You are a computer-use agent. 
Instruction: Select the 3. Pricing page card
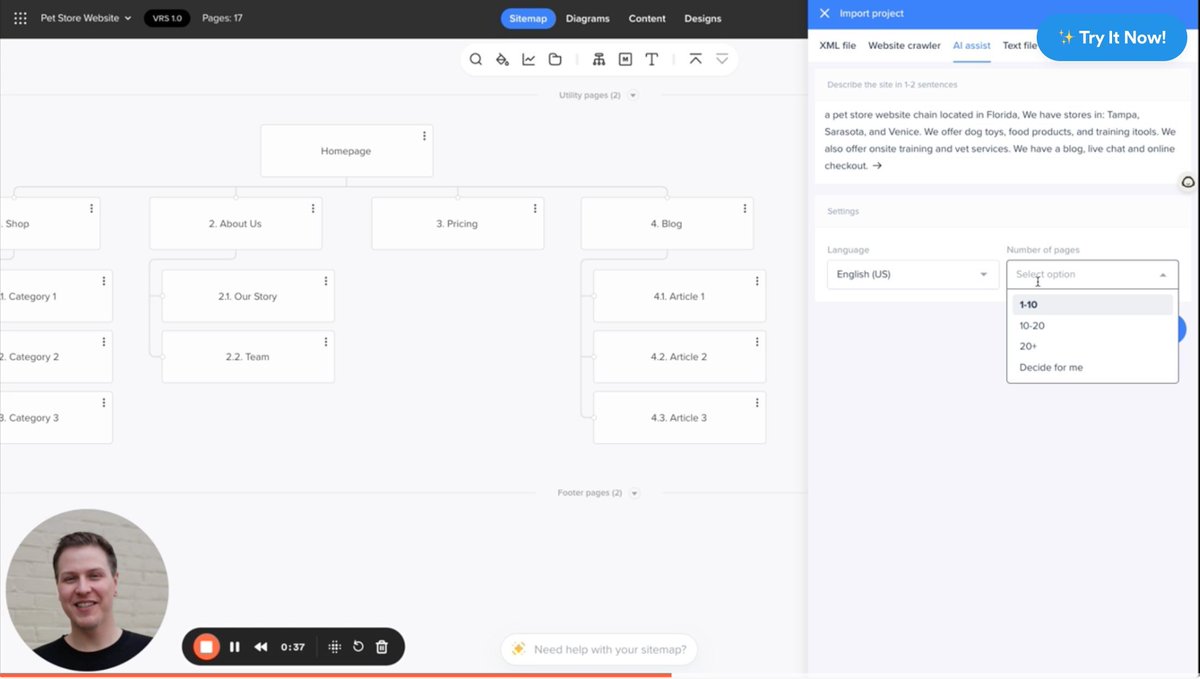[x=457, y=224]
